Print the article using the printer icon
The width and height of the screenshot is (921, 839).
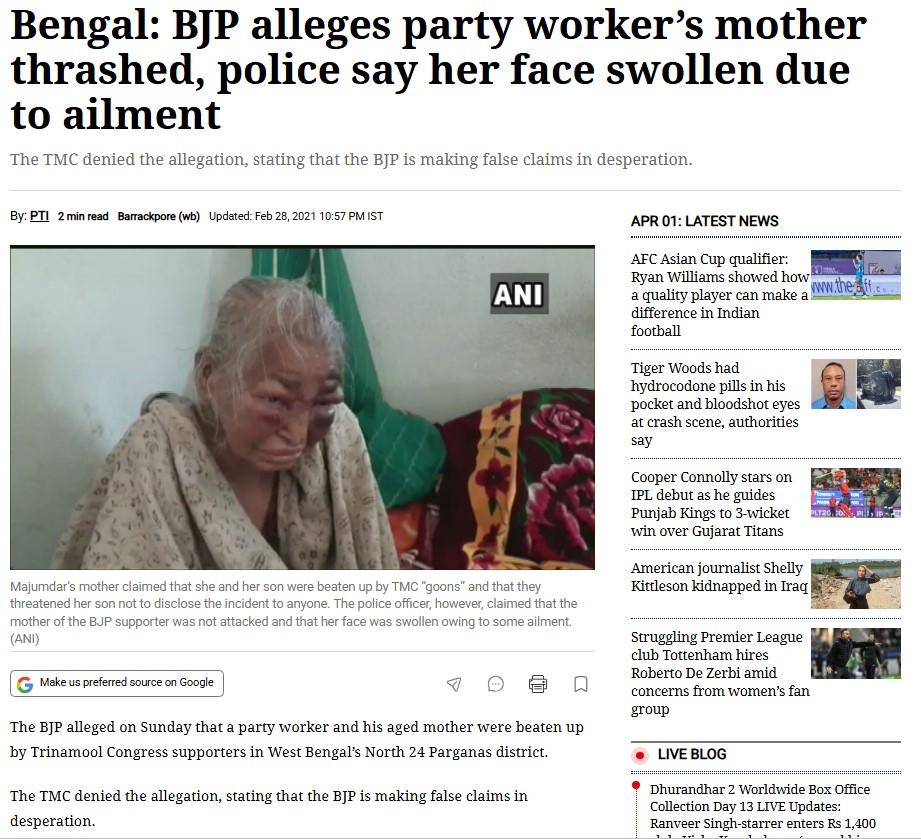tap(538, 684)
